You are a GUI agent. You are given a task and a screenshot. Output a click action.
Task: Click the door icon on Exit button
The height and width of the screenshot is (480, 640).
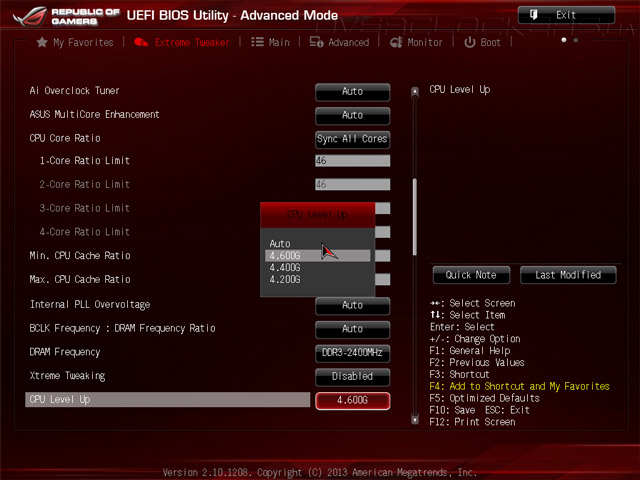point(533,15)
